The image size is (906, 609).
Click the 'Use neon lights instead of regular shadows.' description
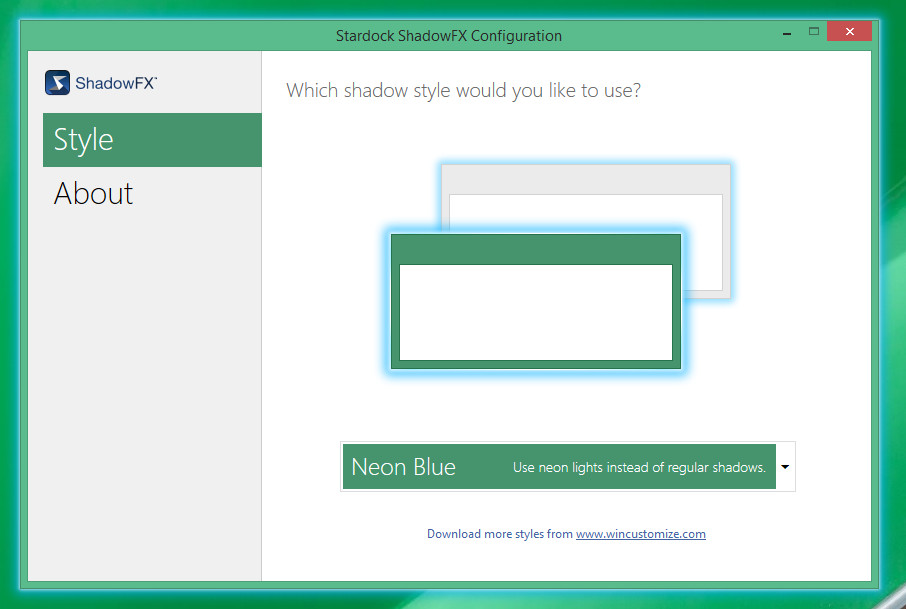(639, 467)
